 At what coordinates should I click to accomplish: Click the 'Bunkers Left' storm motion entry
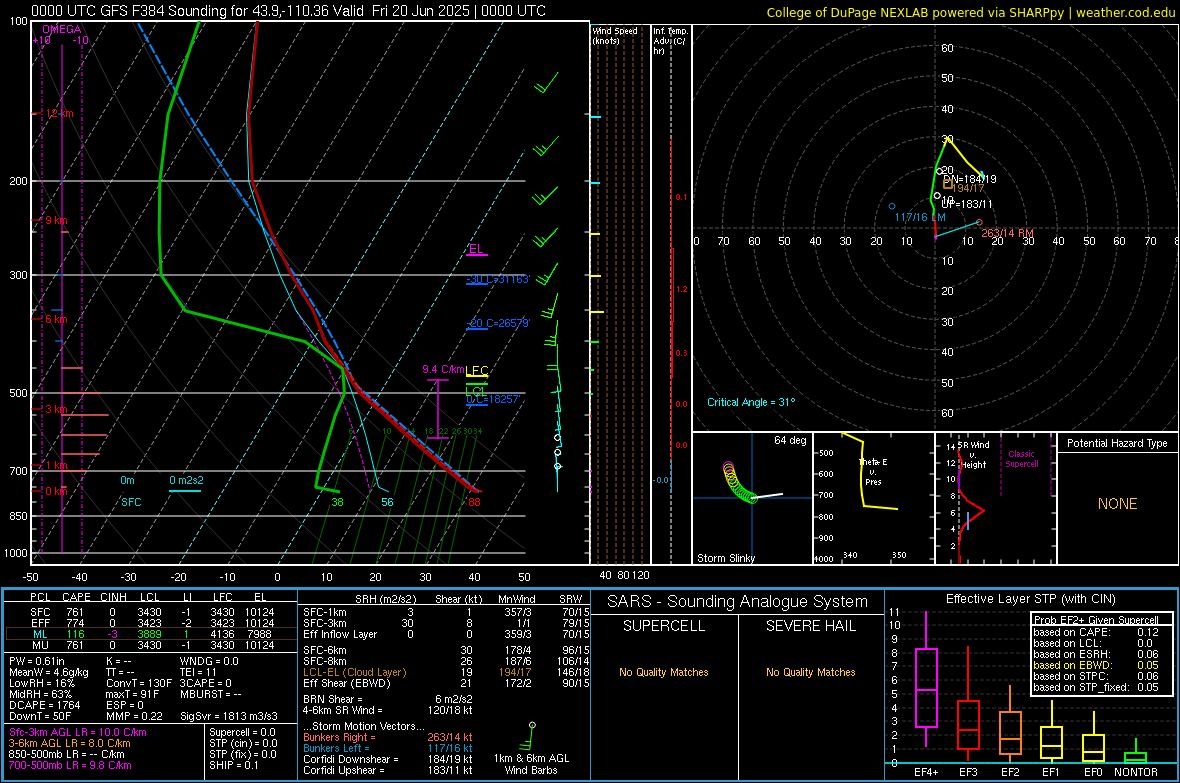(388, 748)
